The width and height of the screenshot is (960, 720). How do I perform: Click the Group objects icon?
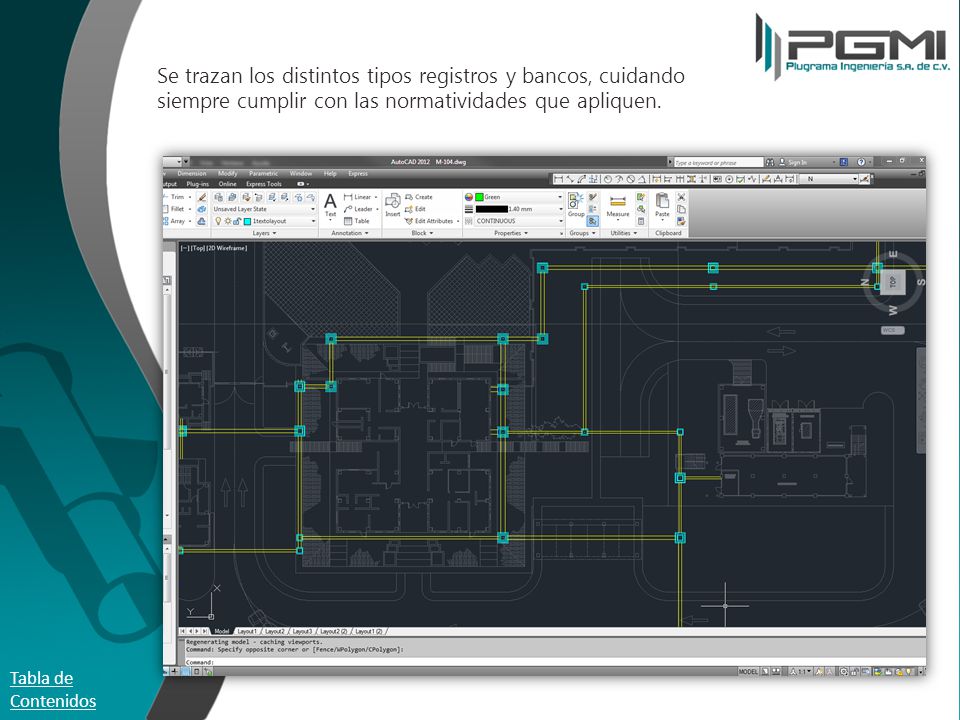coord(576,204)
